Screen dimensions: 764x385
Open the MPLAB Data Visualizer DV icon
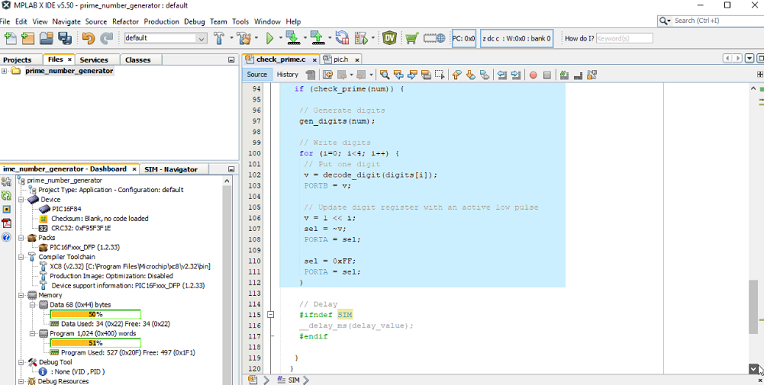tap(389, 38)
